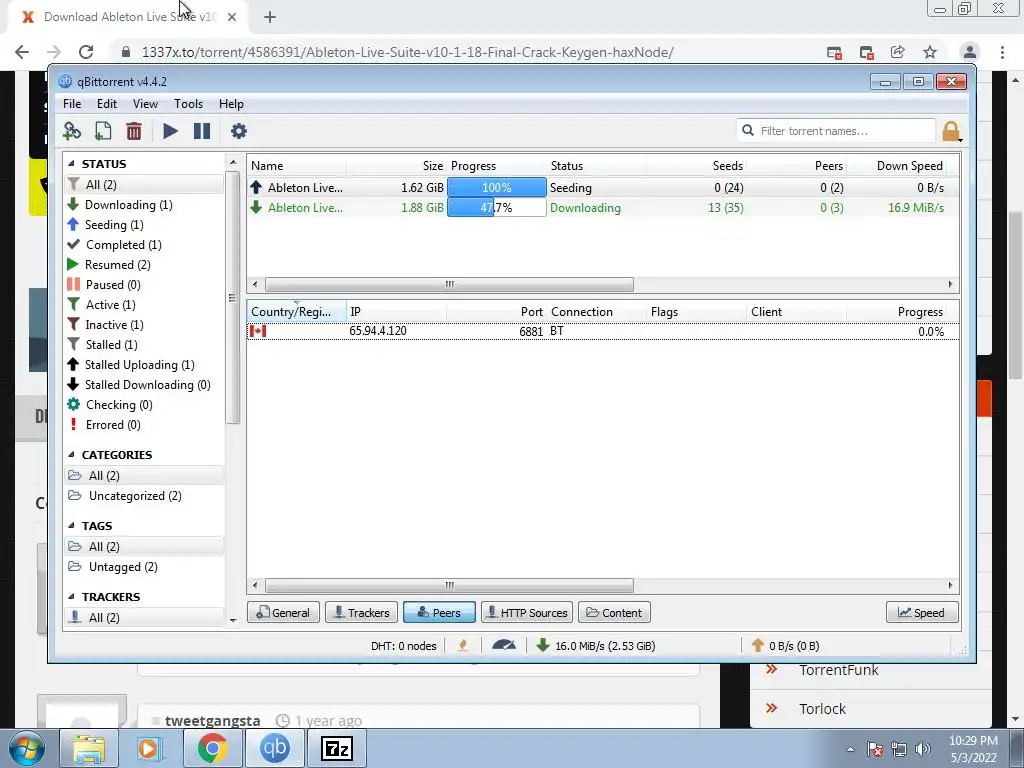This screenshot has width=1024, height=768.
Task: Click the Torlock link in browser
Action: point(822,709)
